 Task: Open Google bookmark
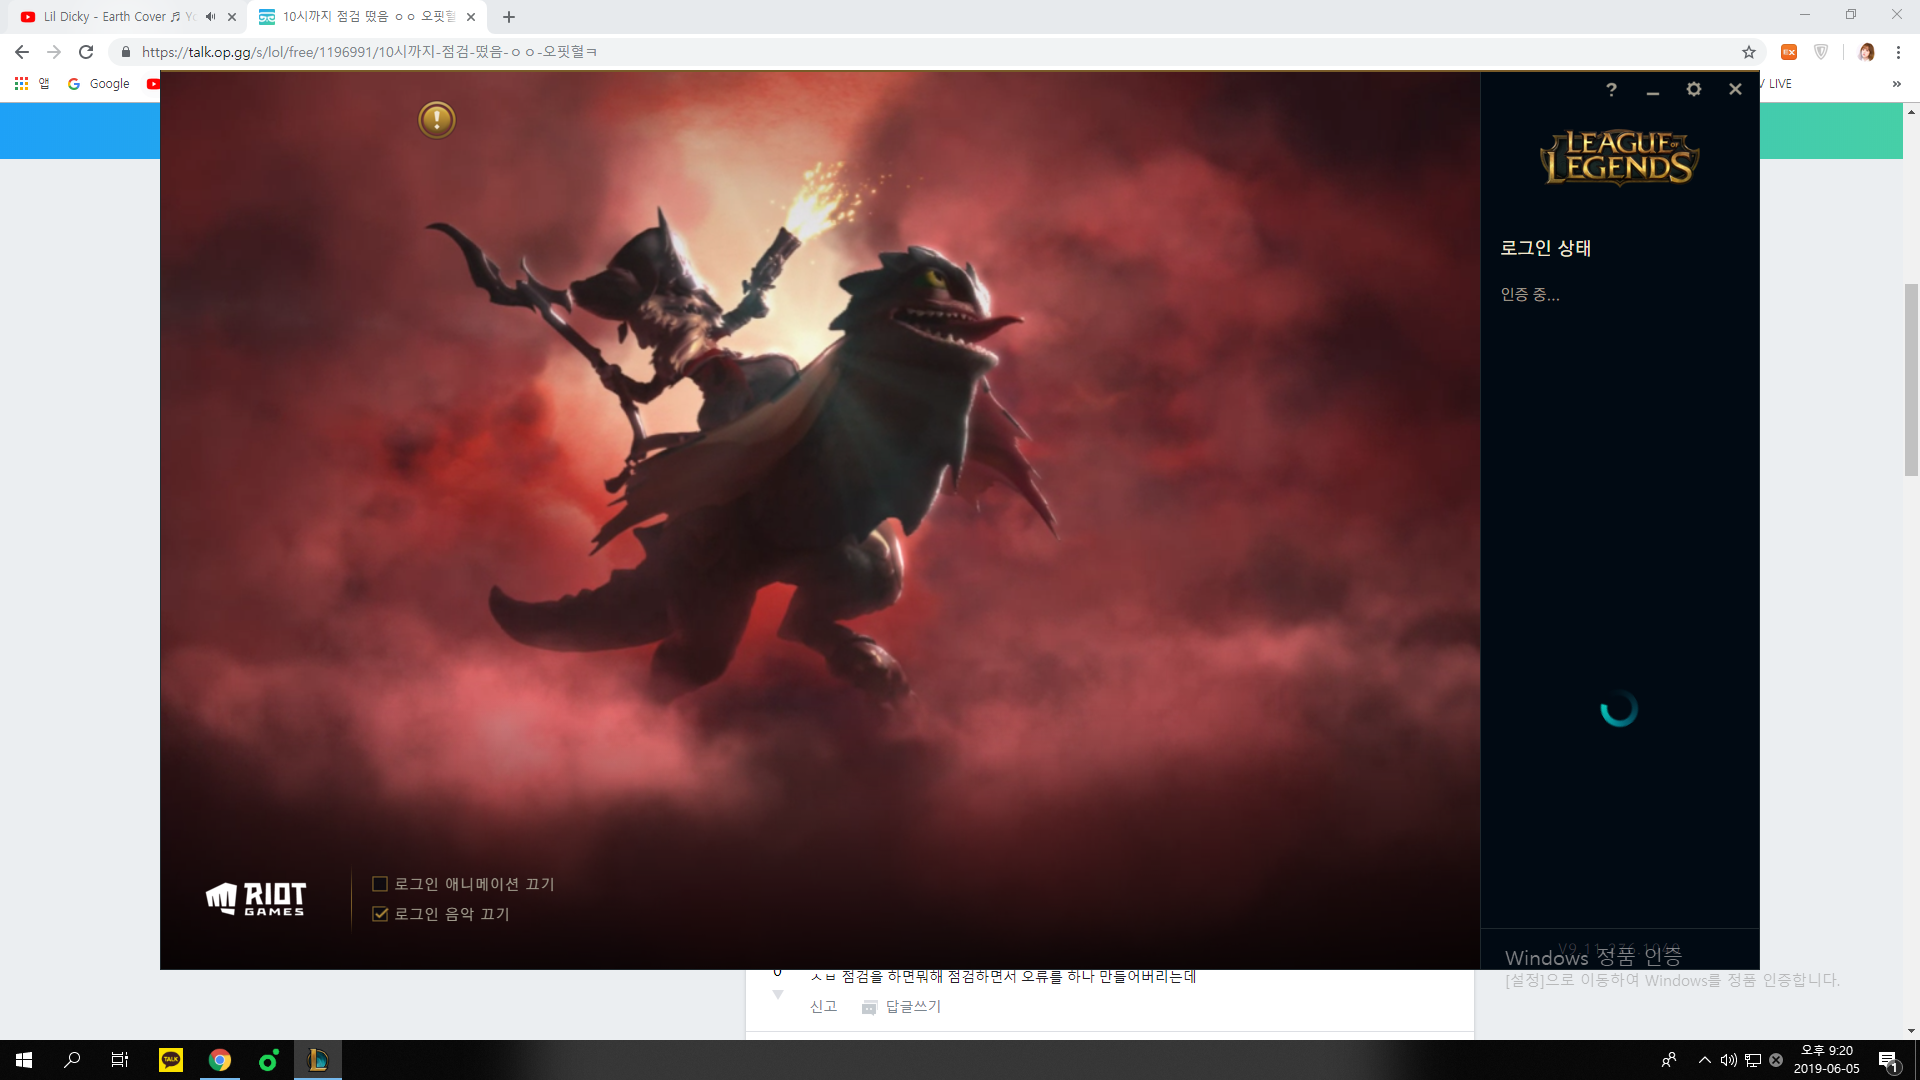98,84
